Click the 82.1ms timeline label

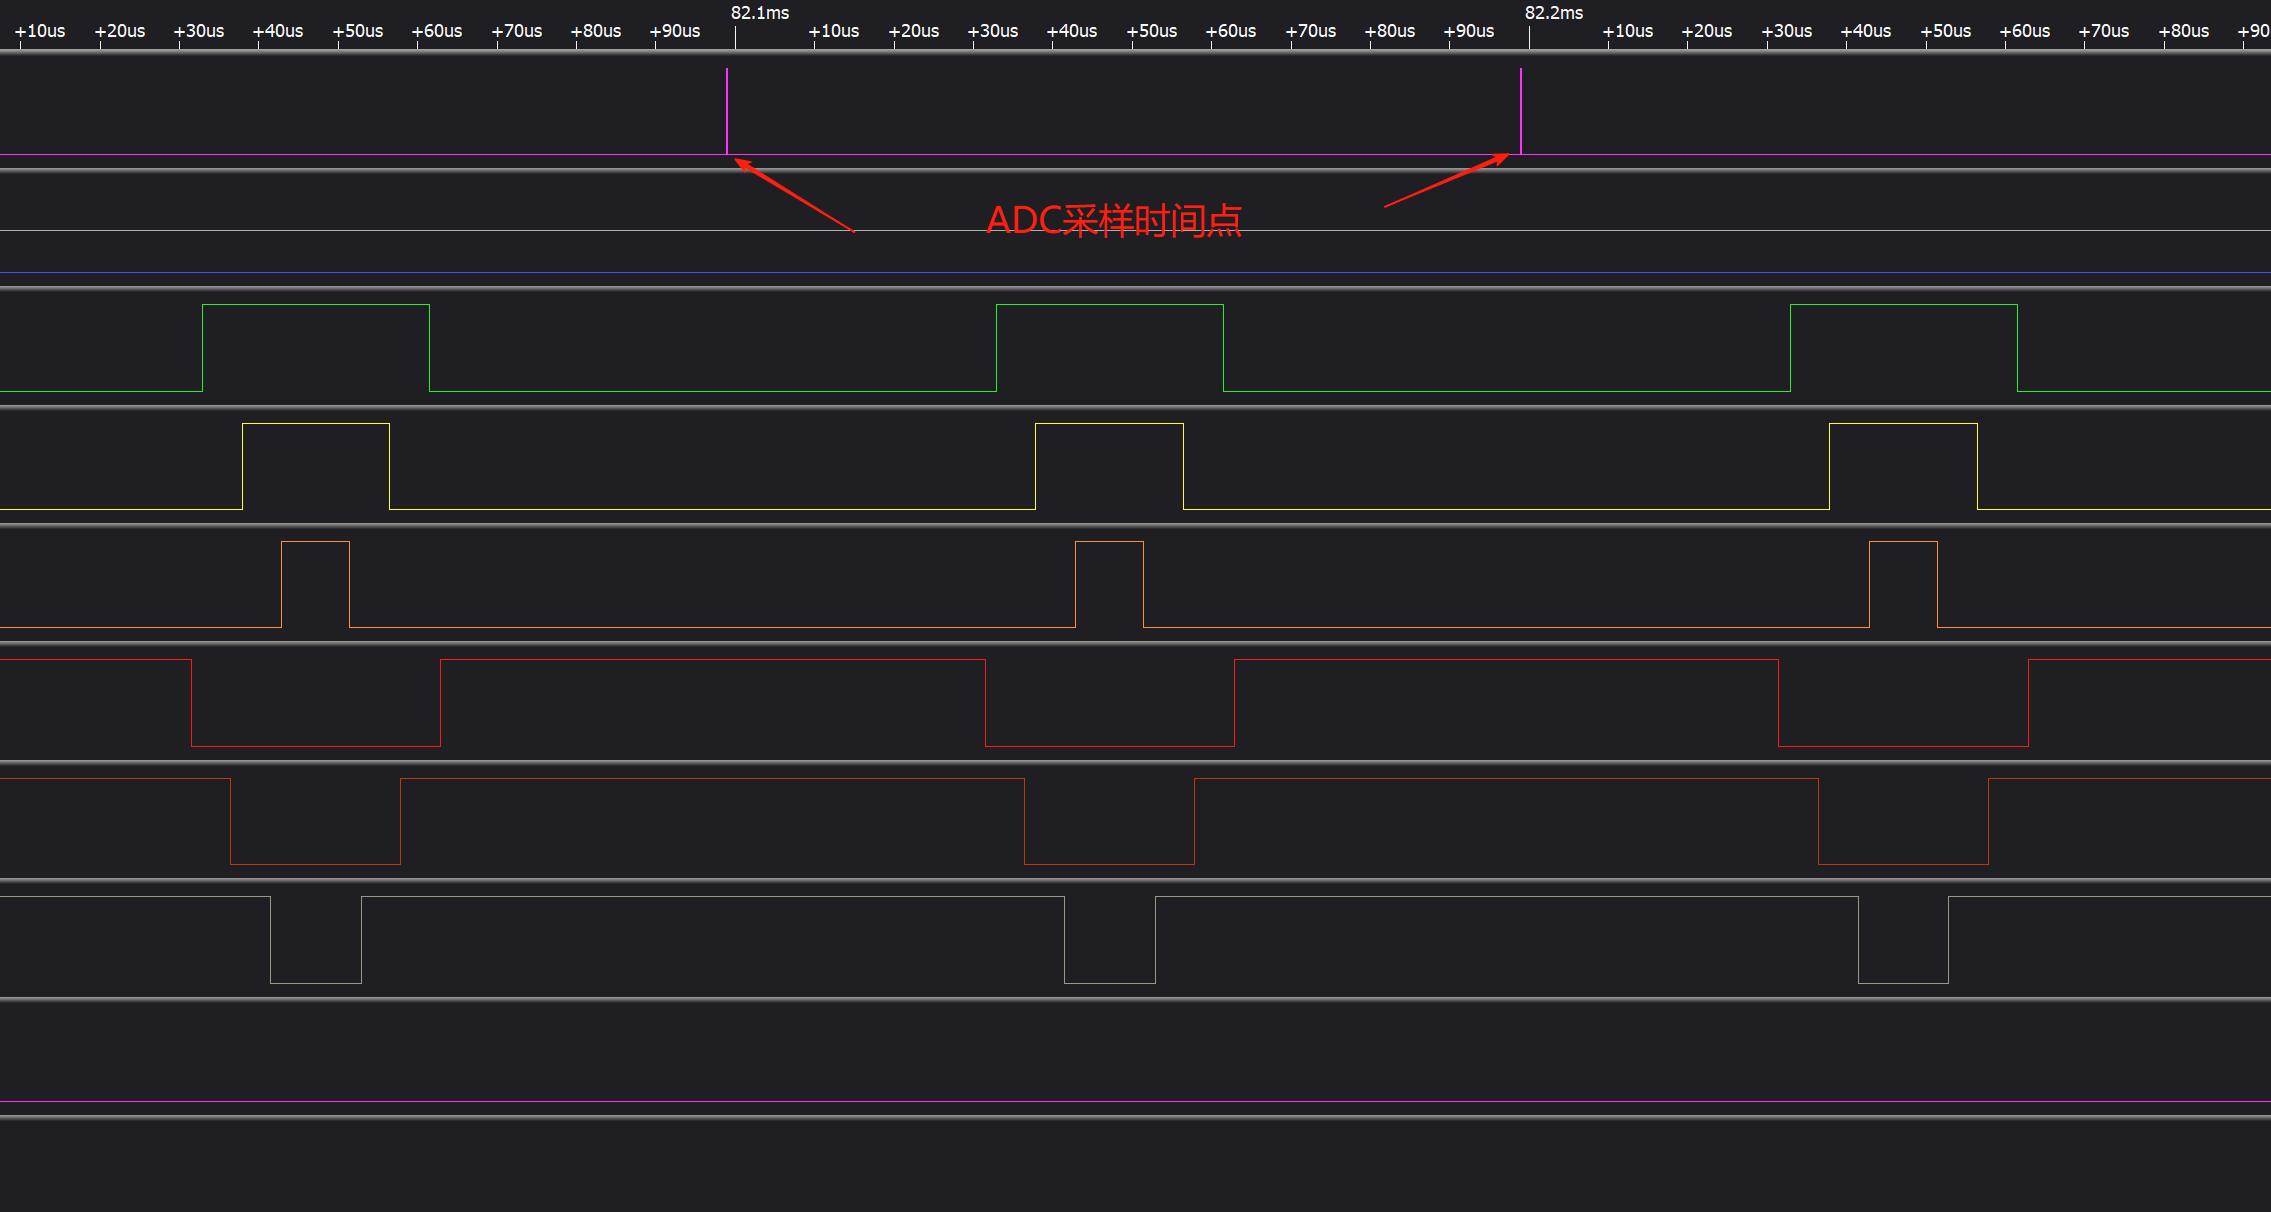[759, 13]
